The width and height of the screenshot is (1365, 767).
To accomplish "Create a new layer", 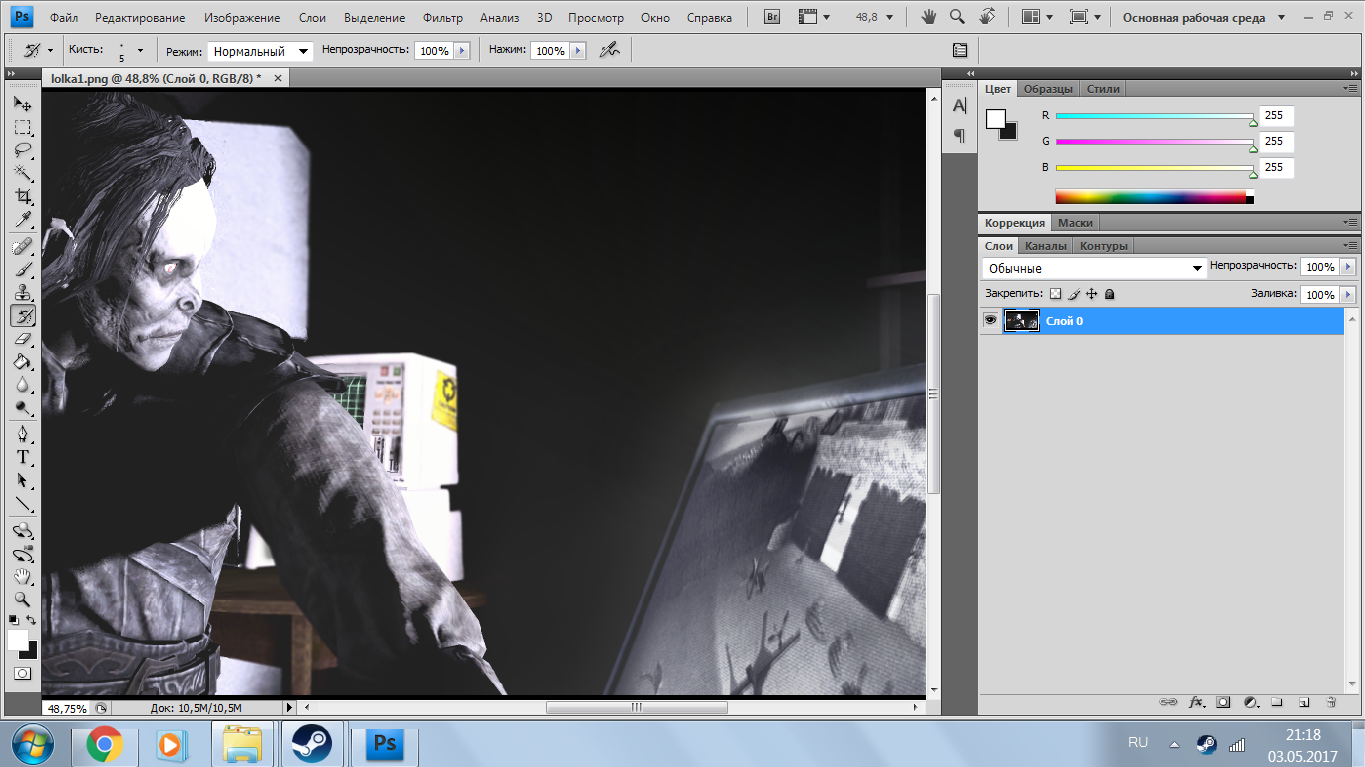I will coord(1304,703).
